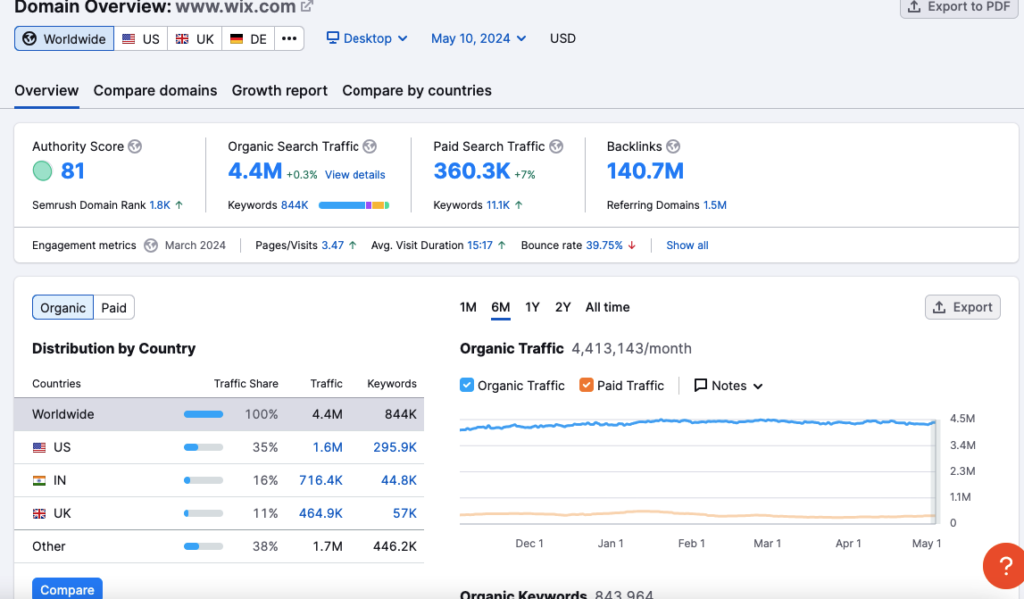The image size is (1024, 599).
Task: Open the orange help question mark button
Action: [1004, 566]
